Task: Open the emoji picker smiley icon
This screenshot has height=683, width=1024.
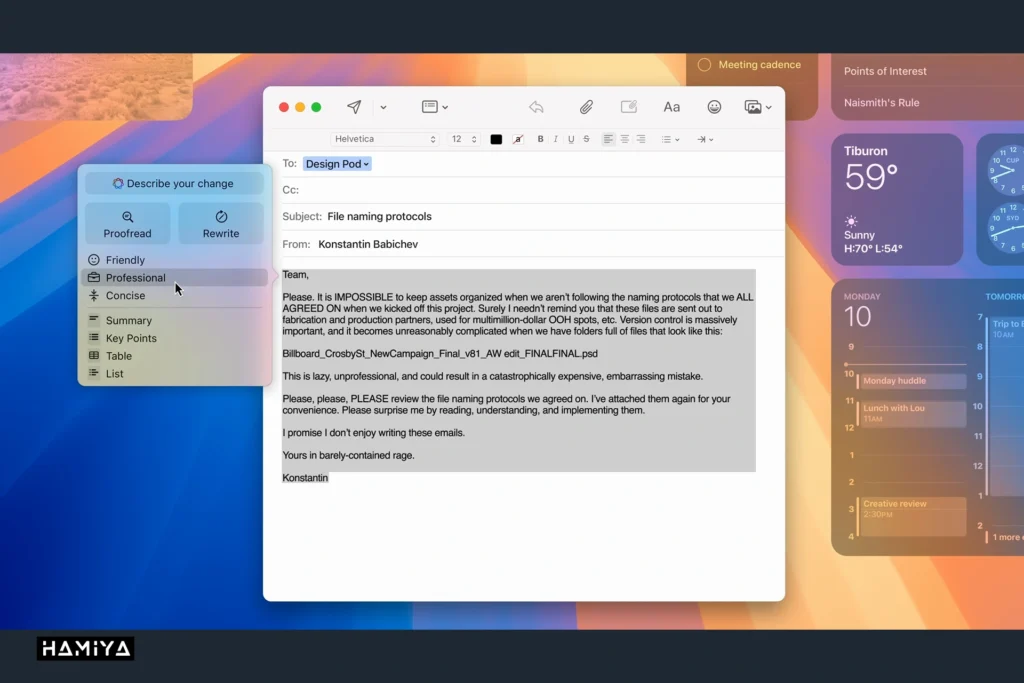Action: coord(714,107)
